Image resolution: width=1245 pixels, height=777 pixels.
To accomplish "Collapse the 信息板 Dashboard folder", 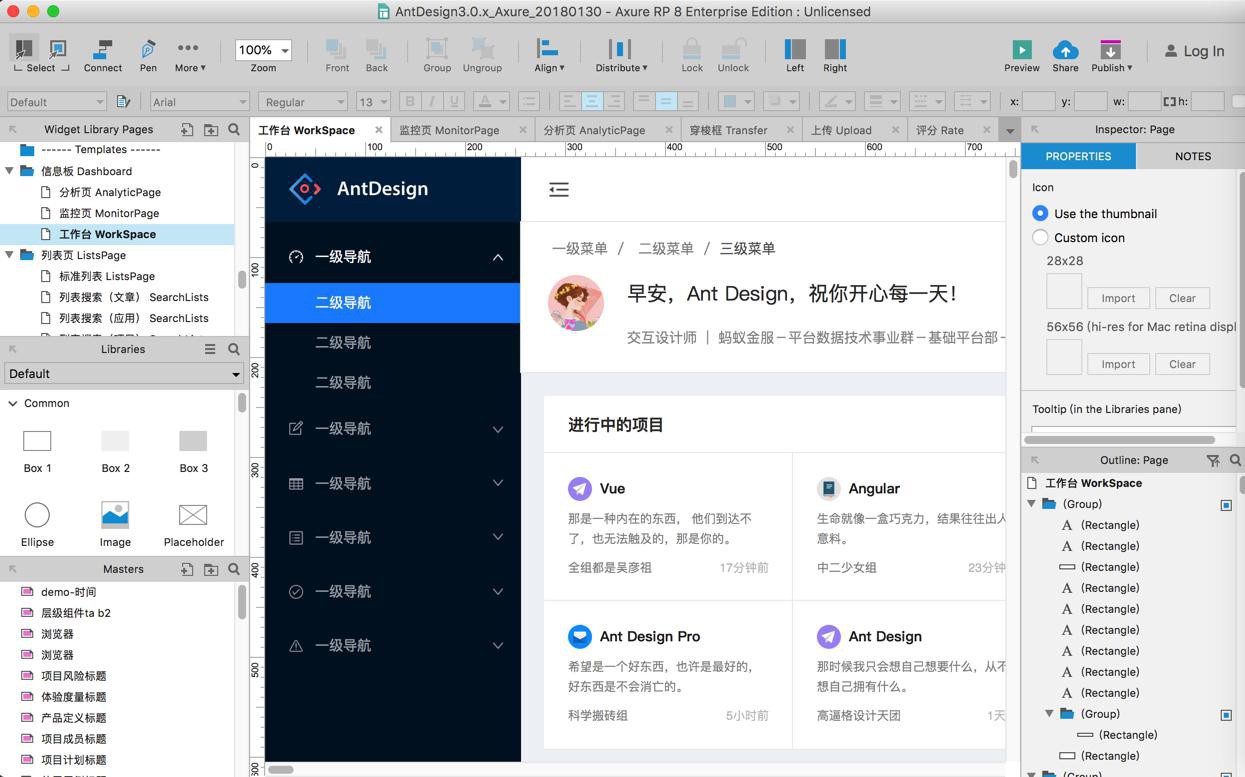I will pos(10,171).
